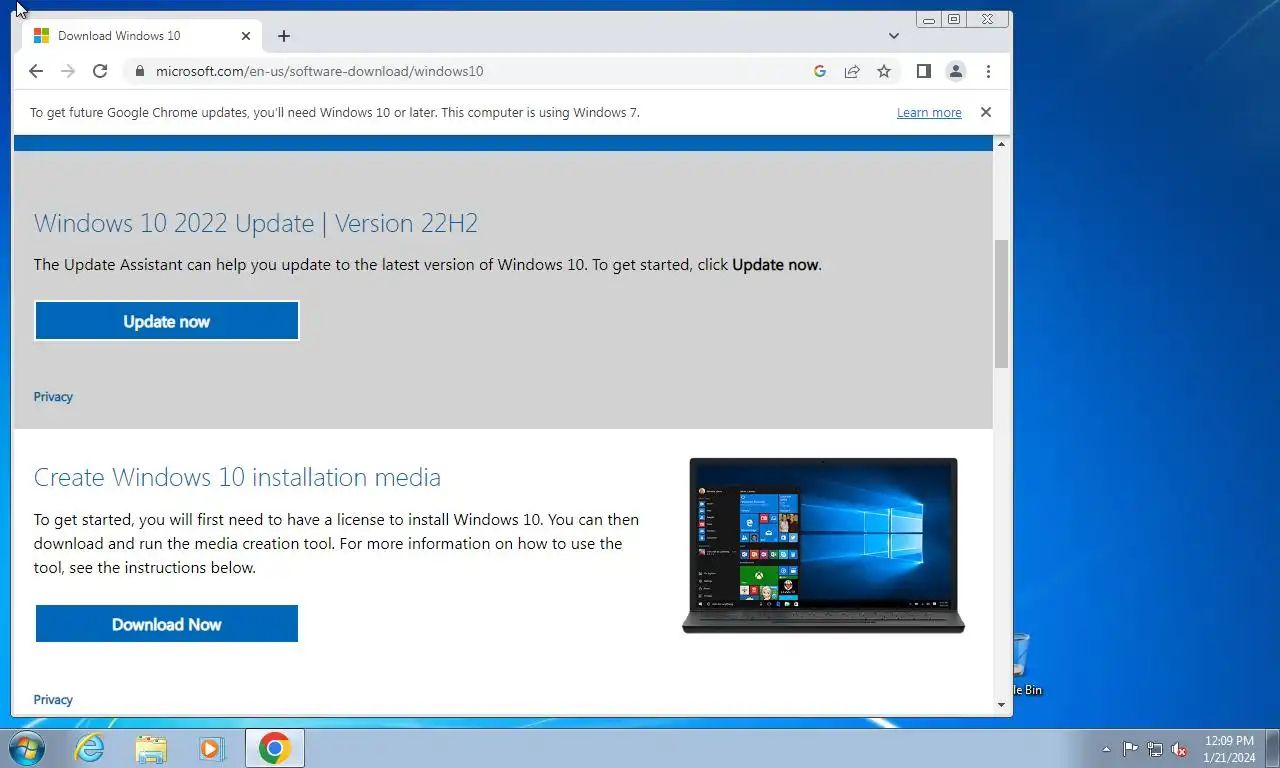Open a new tab with plus button
Viewport: 1280px width, 768px height.
[x=284, y=36]
